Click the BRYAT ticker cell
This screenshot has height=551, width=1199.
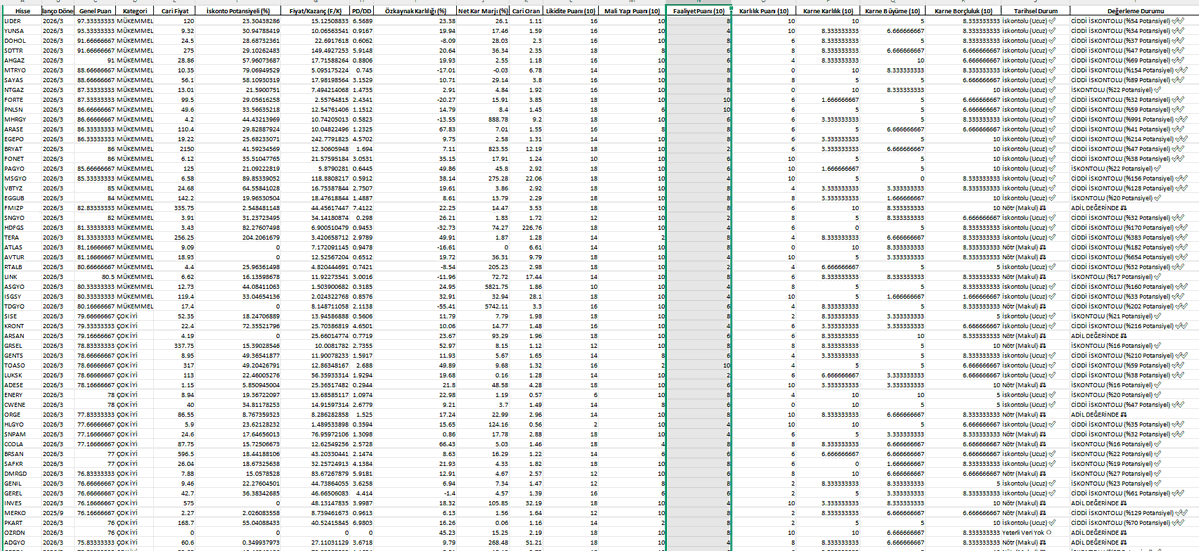tap(21, 149)
